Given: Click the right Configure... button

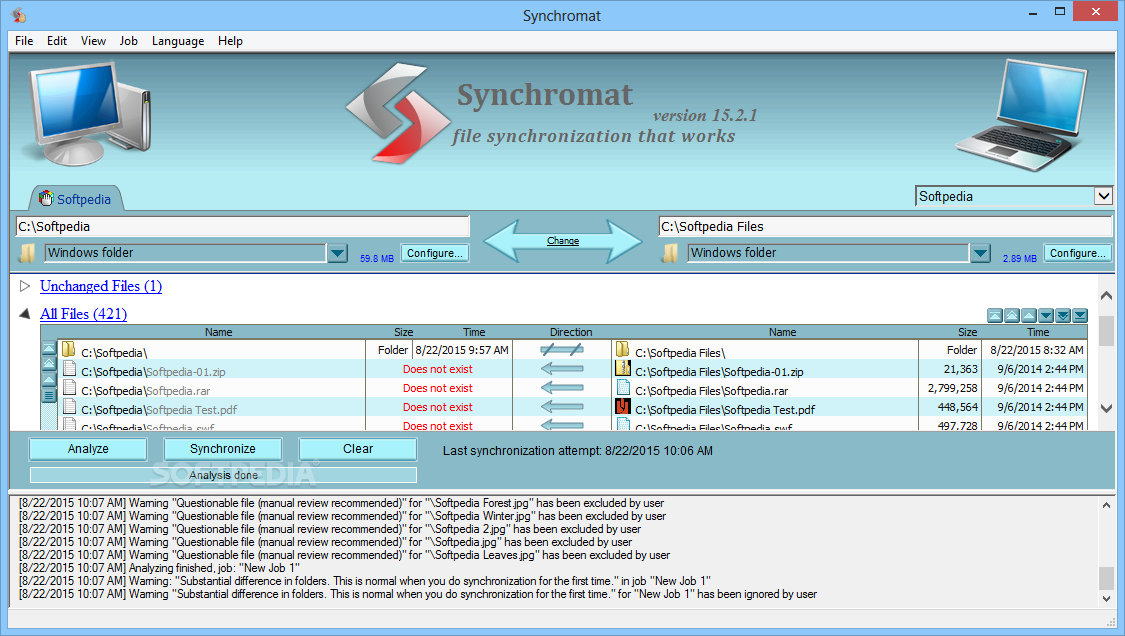Looking at the screenshot, I should tap(1078, 253).
